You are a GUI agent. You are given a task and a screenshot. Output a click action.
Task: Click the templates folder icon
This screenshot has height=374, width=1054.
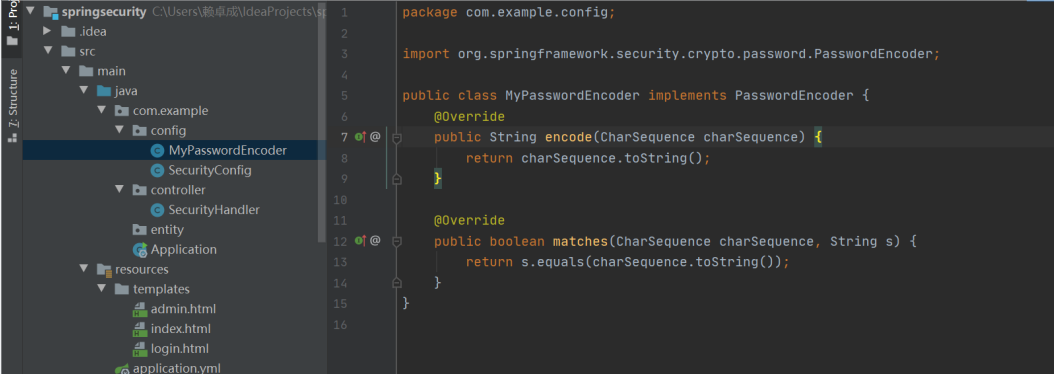click(x=122, y=289)
